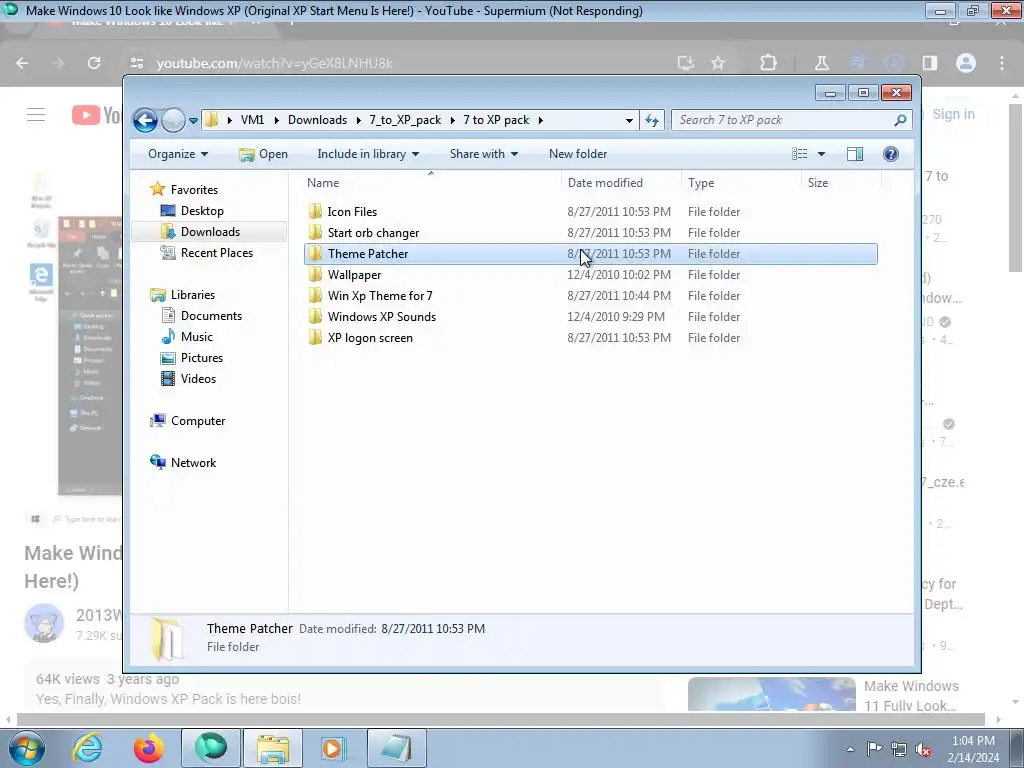Image resolution: width=1024 pixels, height=768 pixels.
Task: Select Network in navigation pane
Action: pos(193,463)
